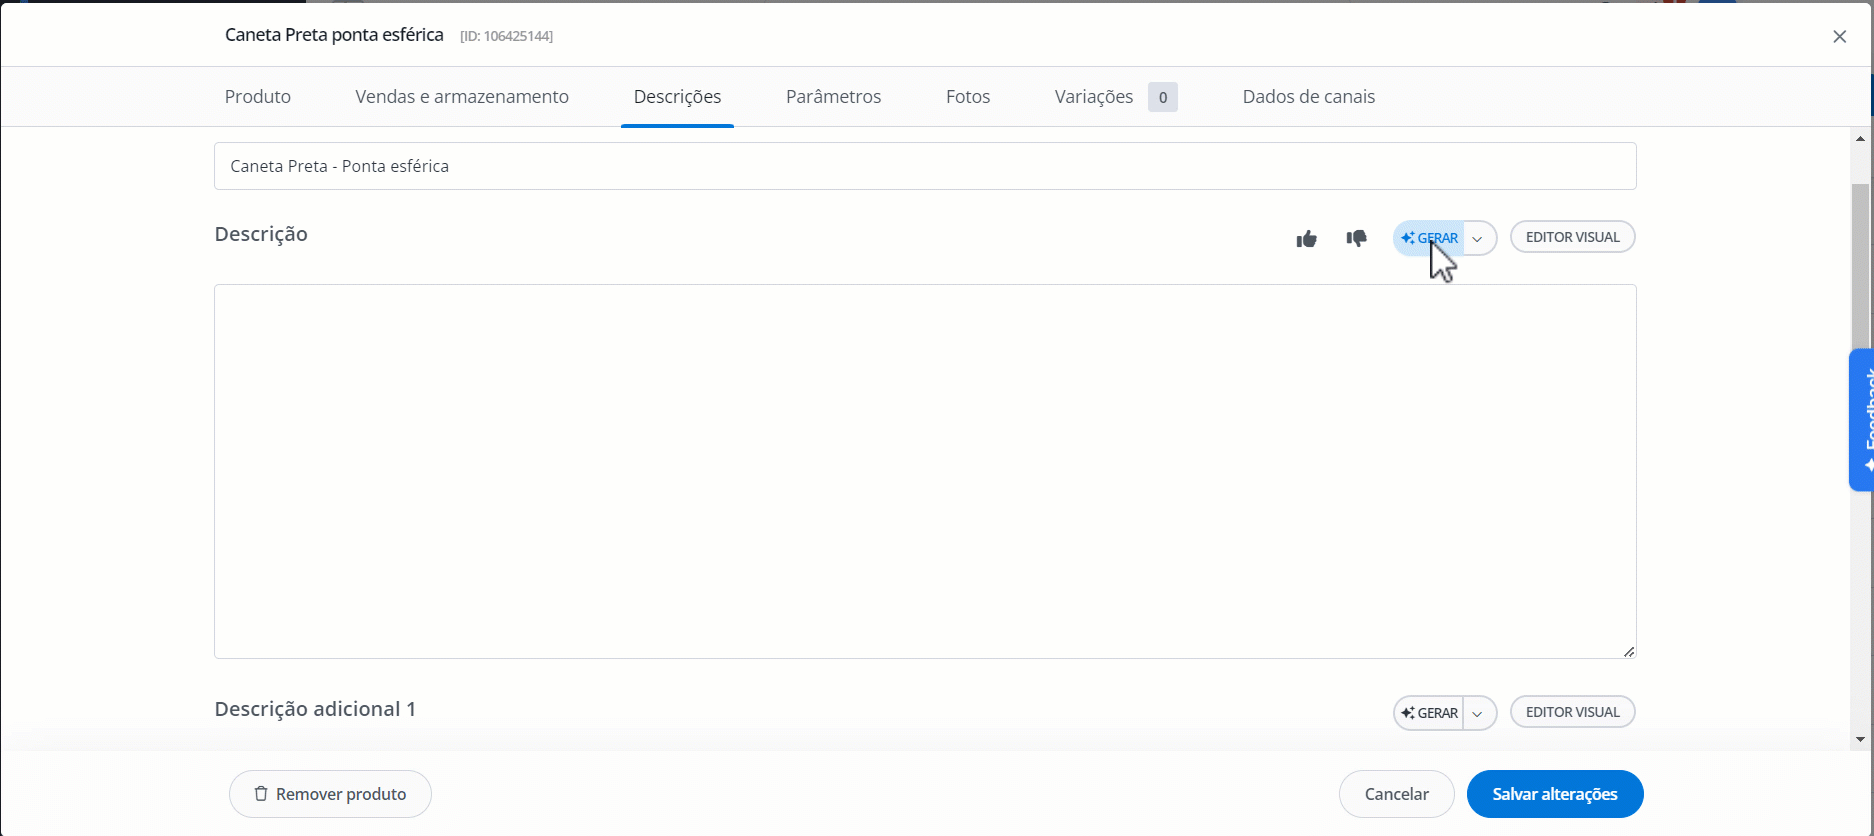Click Remover produto button
This screenshot has height=836, width=1874.
pyautogui.click(x=330, y=794)
